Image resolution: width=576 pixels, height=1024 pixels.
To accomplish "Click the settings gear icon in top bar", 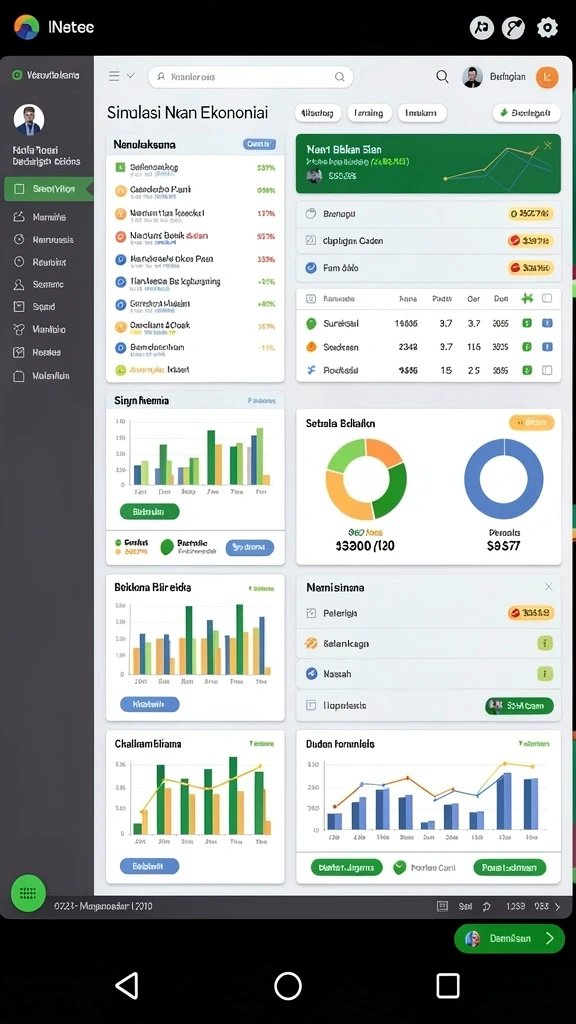I will click(547, 27).
